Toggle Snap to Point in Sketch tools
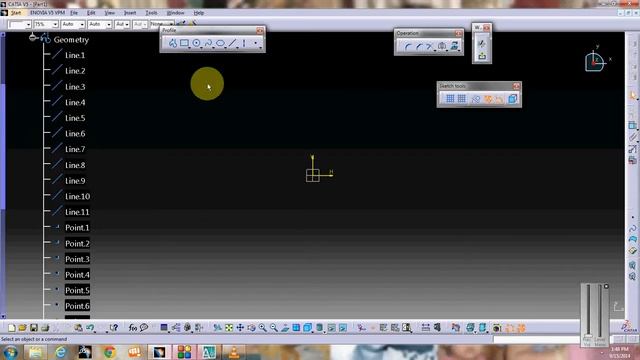The width and height of the screenshot is (640, 360). pyautogui.click(x=462, y=99)
